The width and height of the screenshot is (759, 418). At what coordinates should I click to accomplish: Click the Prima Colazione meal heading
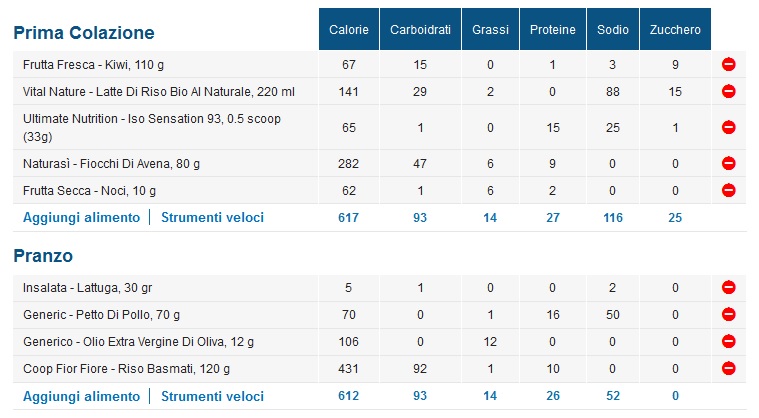tap(84, 33)
